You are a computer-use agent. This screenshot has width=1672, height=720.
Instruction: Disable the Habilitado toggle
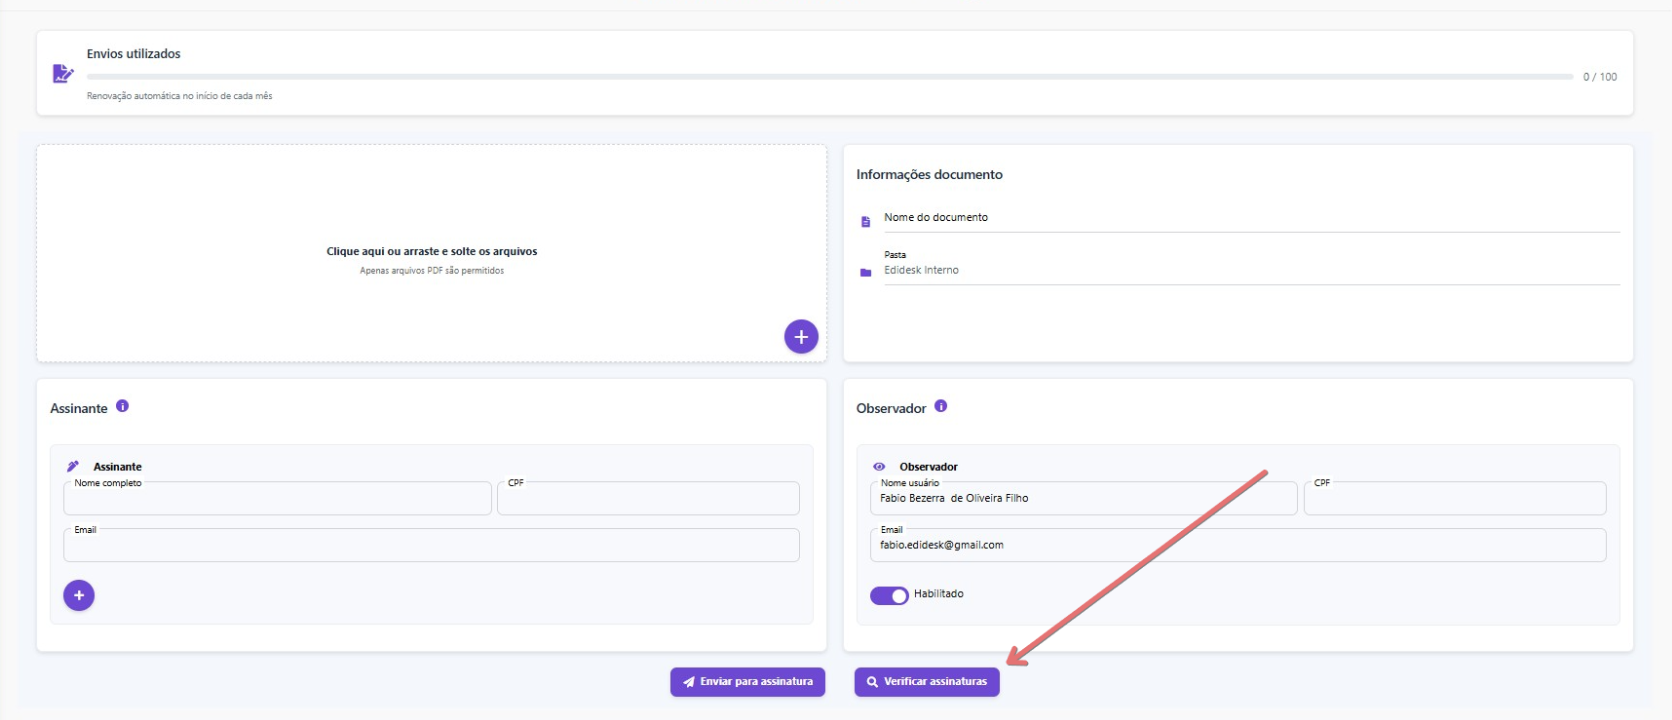[889, 596]
